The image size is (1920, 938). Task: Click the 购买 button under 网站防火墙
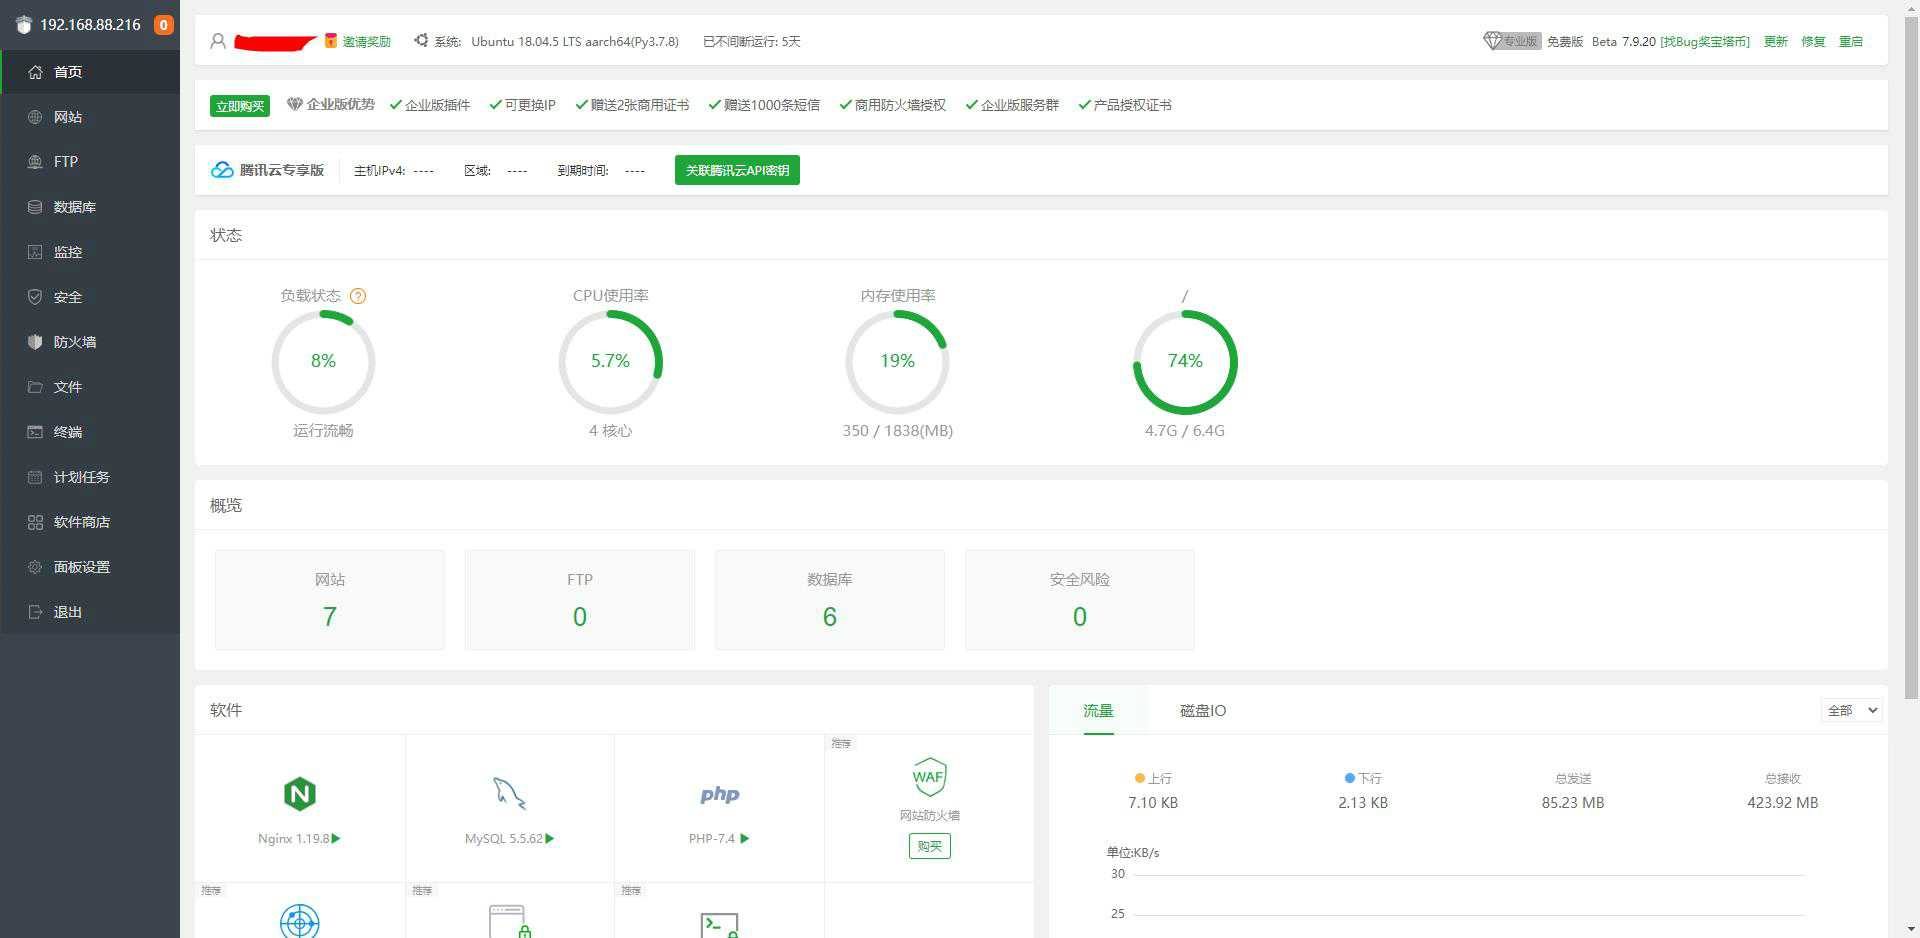click(x=930, y=846)
